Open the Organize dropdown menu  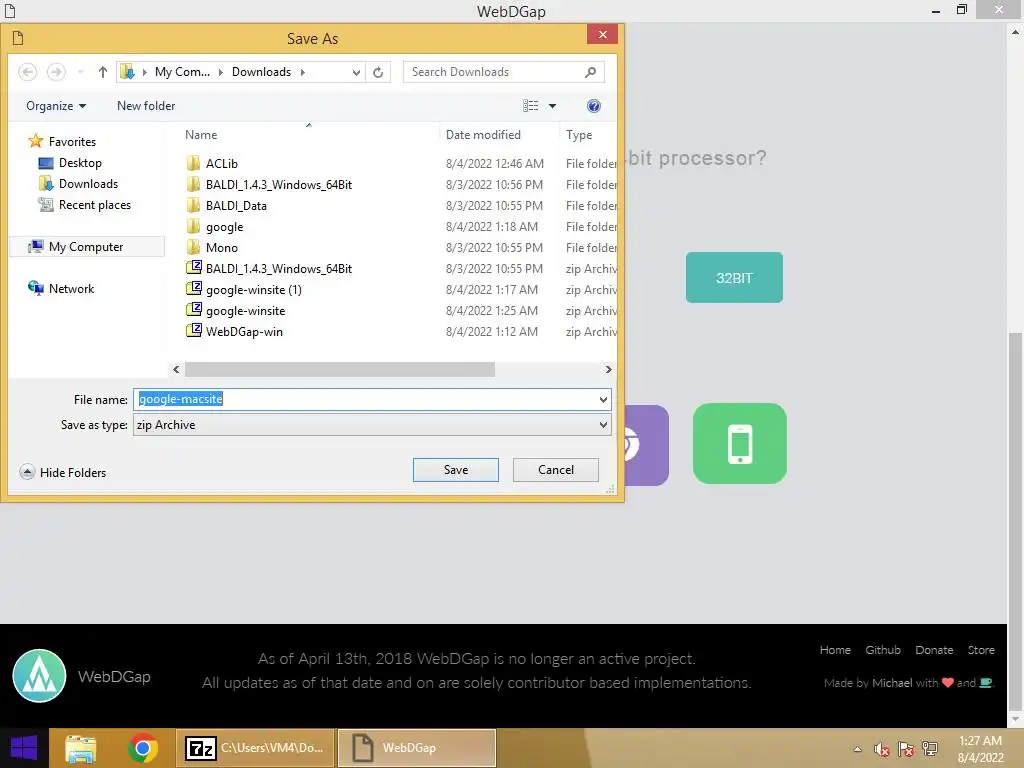point(56,106)
